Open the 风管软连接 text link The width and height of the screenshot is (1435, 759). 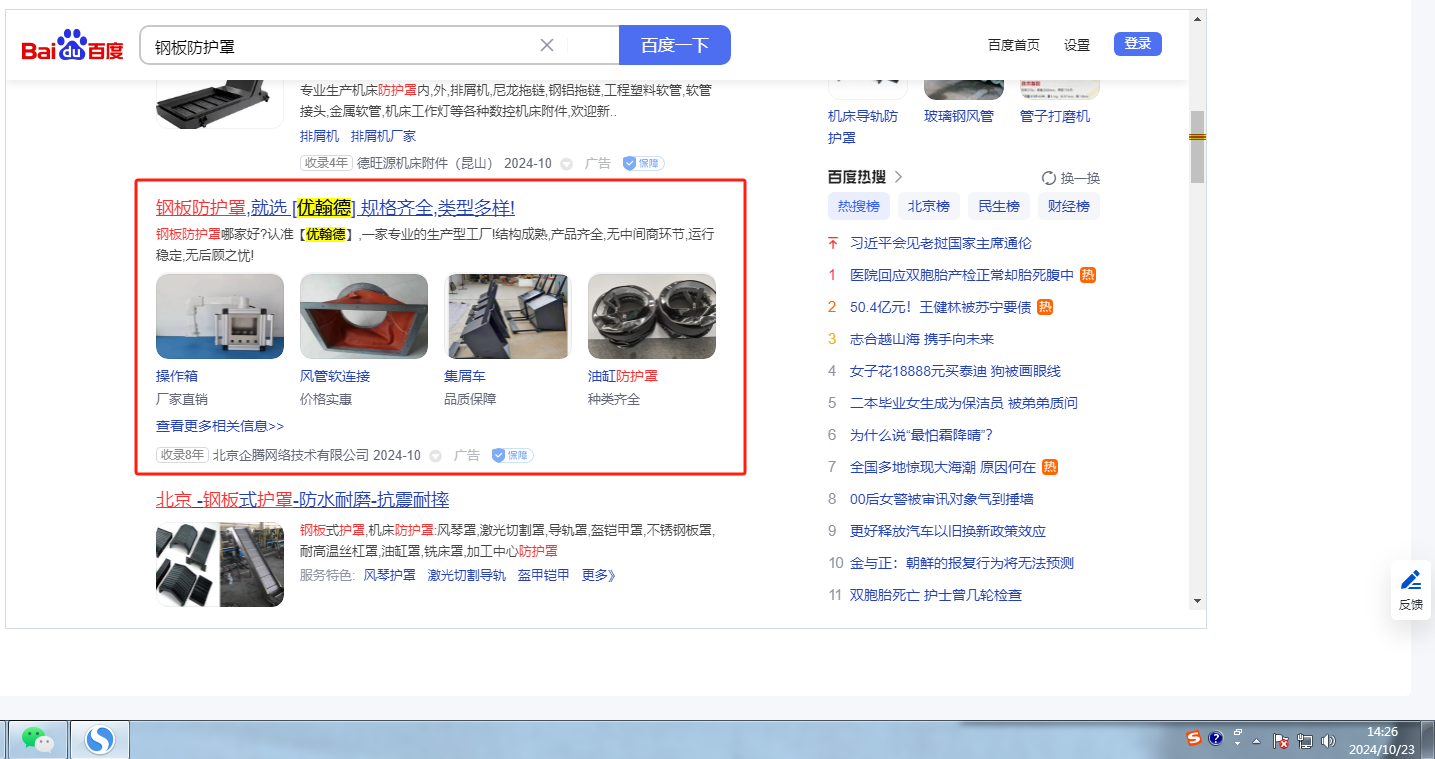tap(335, 376)
